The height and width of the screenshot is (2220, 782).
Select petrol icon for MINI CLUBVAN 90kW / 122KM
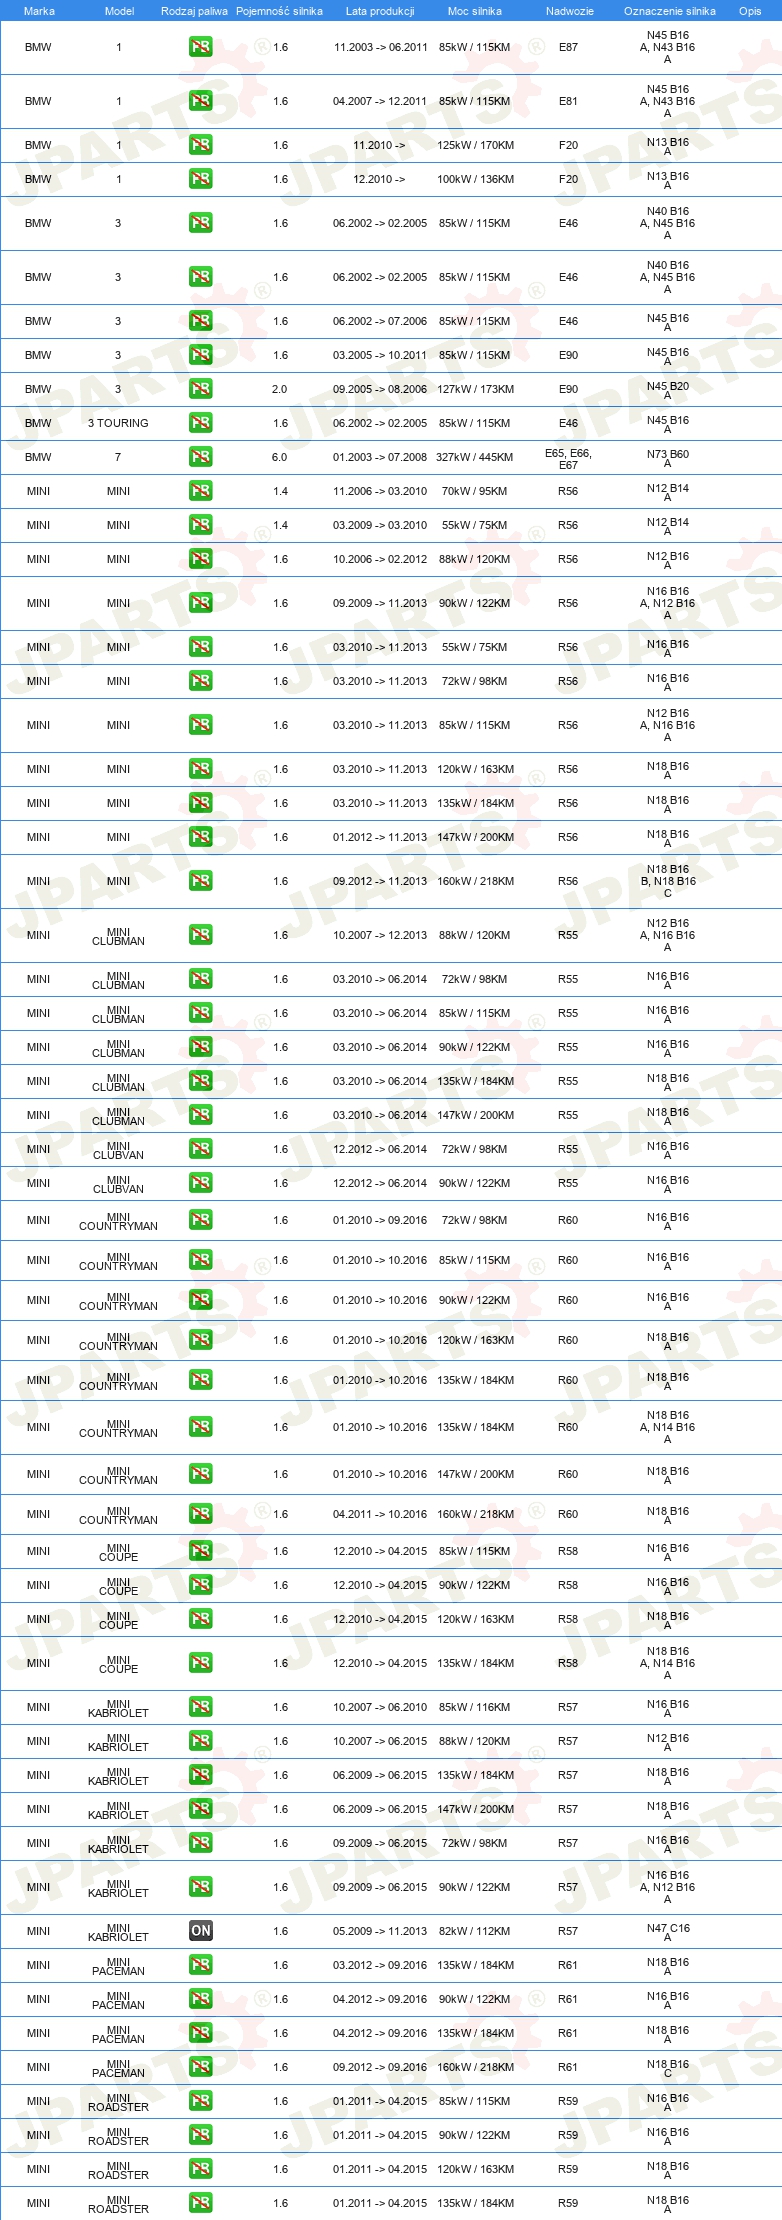(x=200, y=1183)
